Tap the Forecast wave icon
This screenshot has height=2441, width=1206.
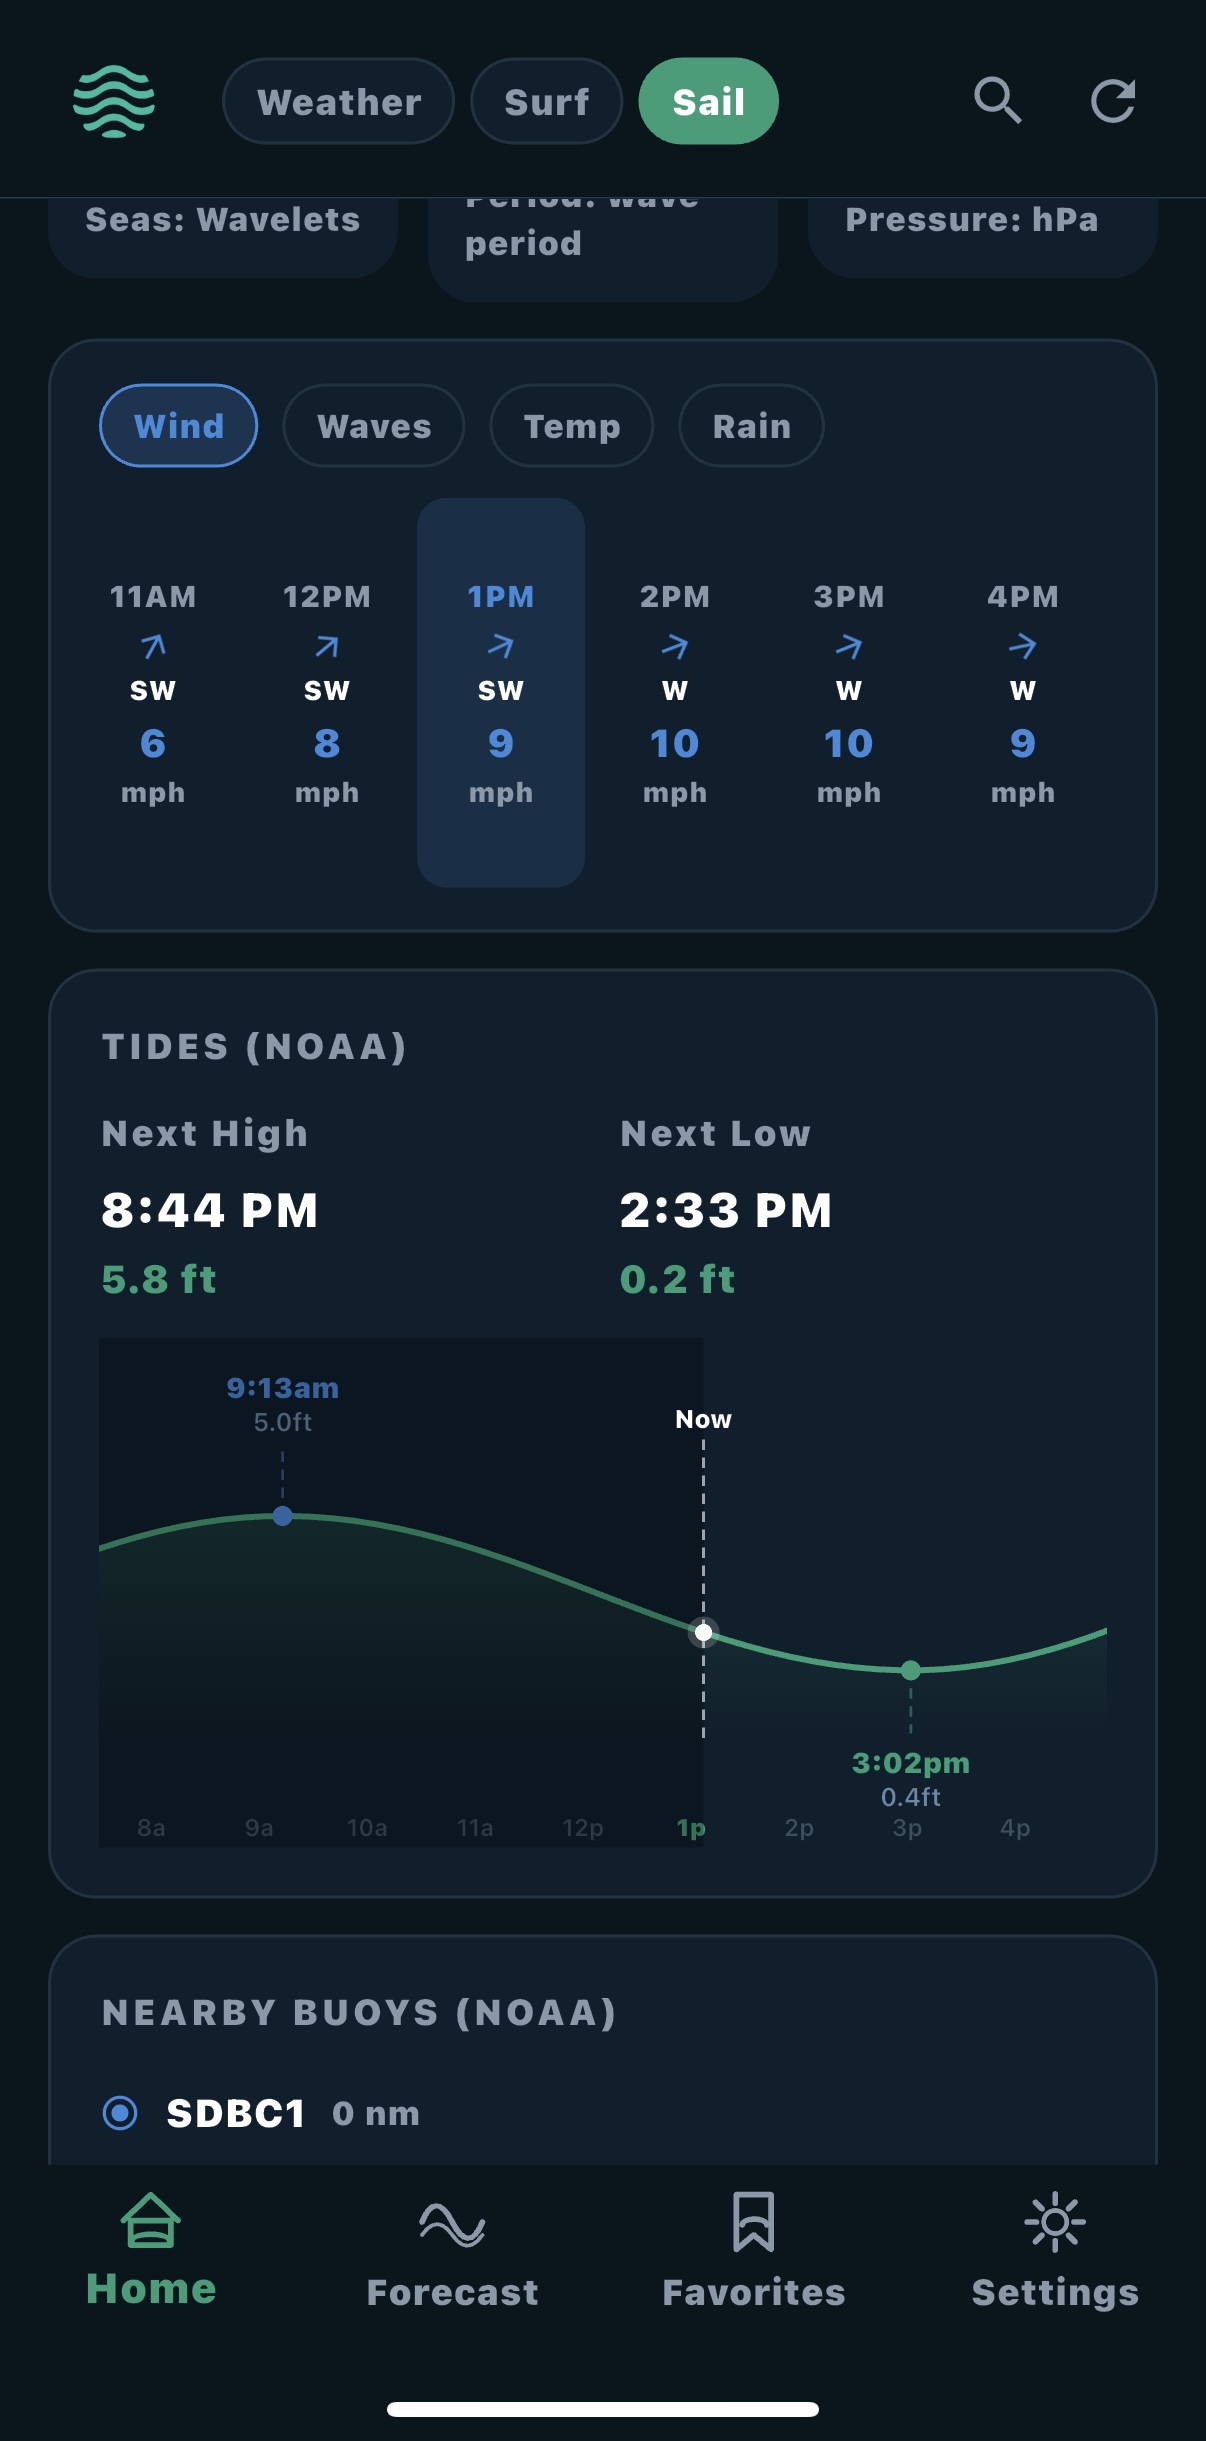coord(452,2224)
